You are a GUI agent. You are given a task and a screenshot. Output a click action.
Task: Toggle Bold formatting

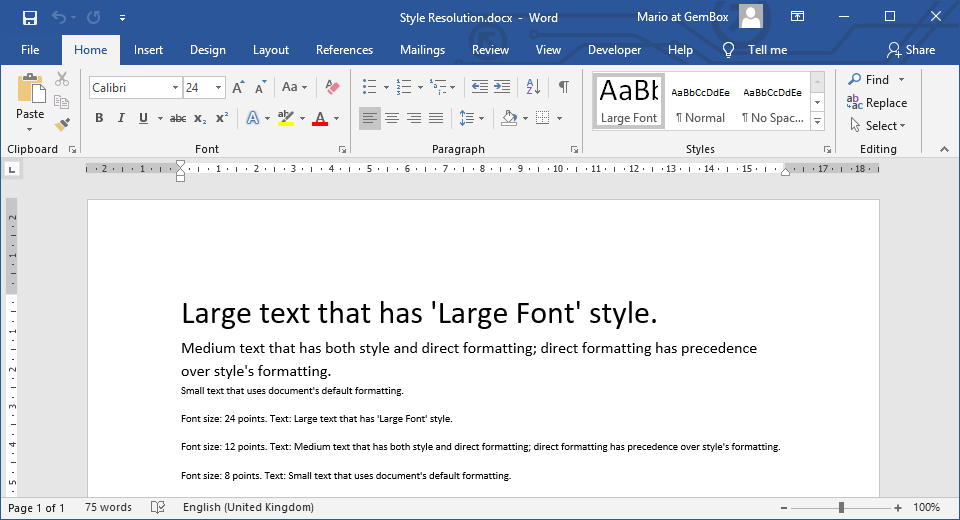tap(99, 118)
